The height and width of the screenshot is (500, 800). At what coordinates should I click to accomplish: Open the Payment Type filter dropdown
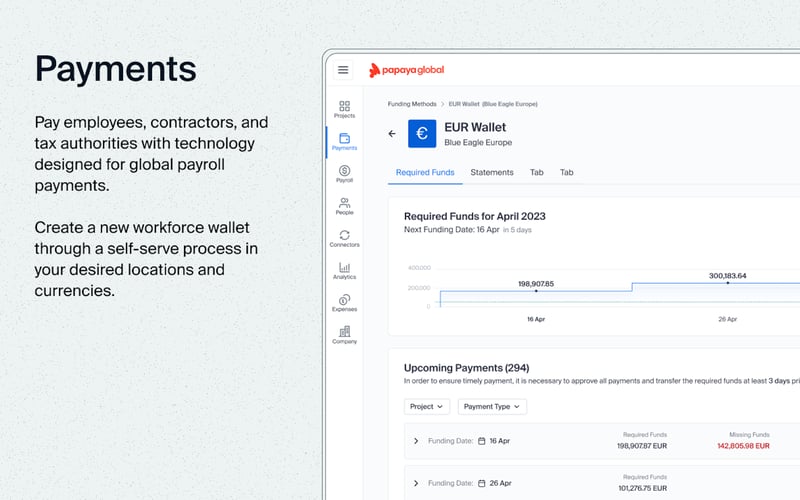[x=492, y=407]
